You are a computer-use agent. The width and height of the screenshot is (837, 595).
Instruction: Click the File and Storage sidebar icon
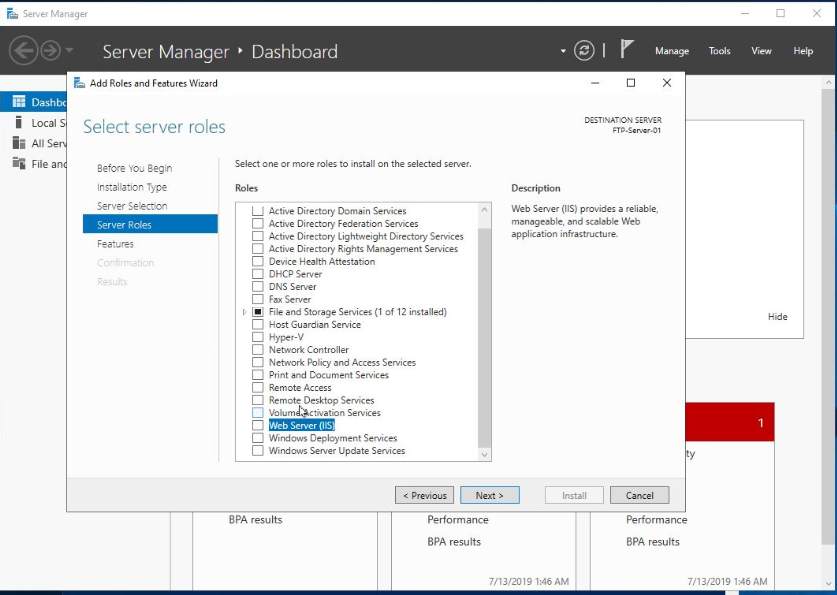pos(19,163)
